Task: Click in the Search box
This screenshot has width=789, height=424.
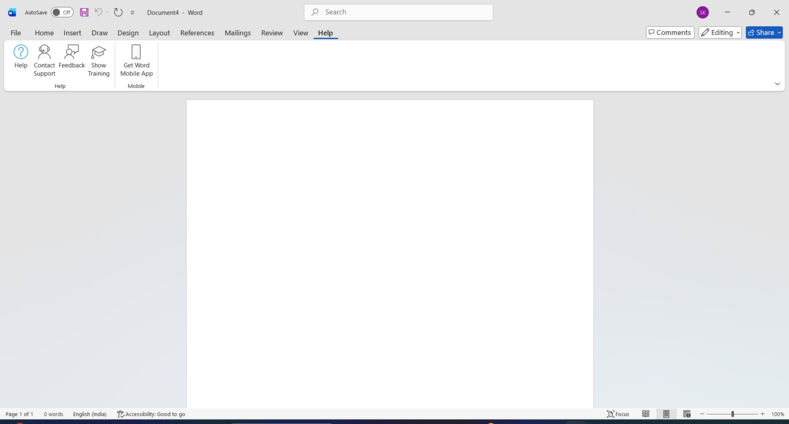Action: tap(399, 12)
